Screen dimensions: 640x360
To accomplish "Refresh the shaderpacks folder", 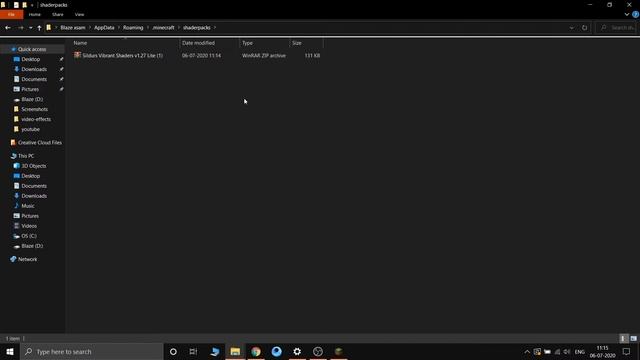I will point(584,28).
